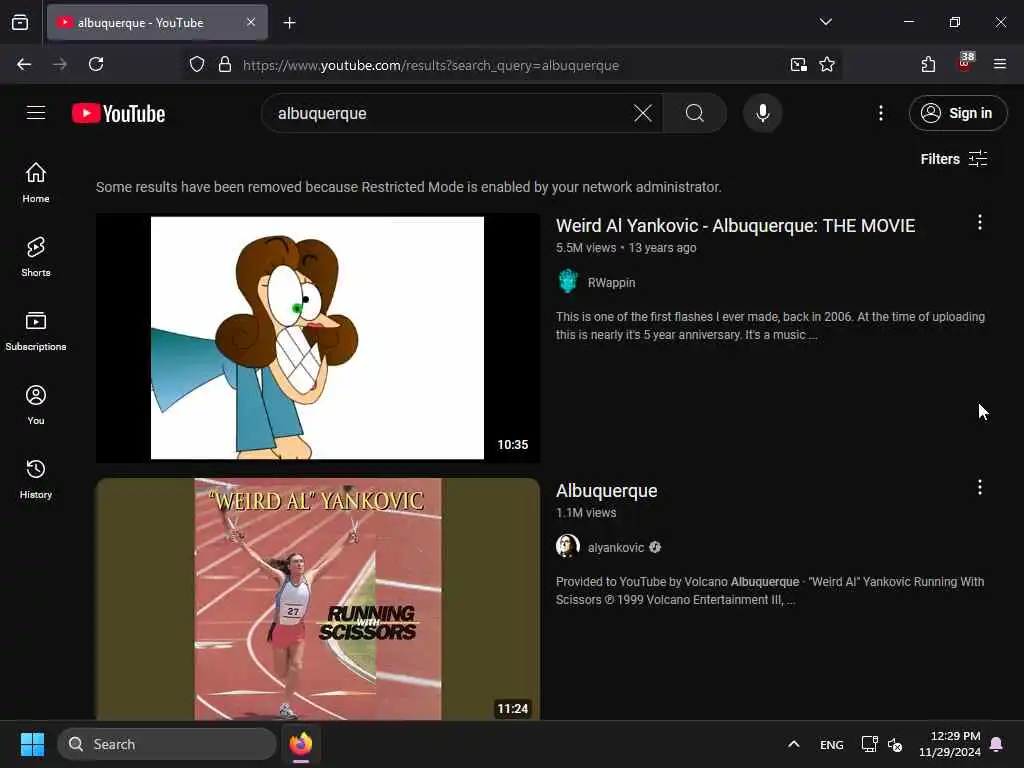Image resolution: width=1024 pixels, height=768 pixels.
Task: Bookmark this page with the star
Action: click(827, 65)
